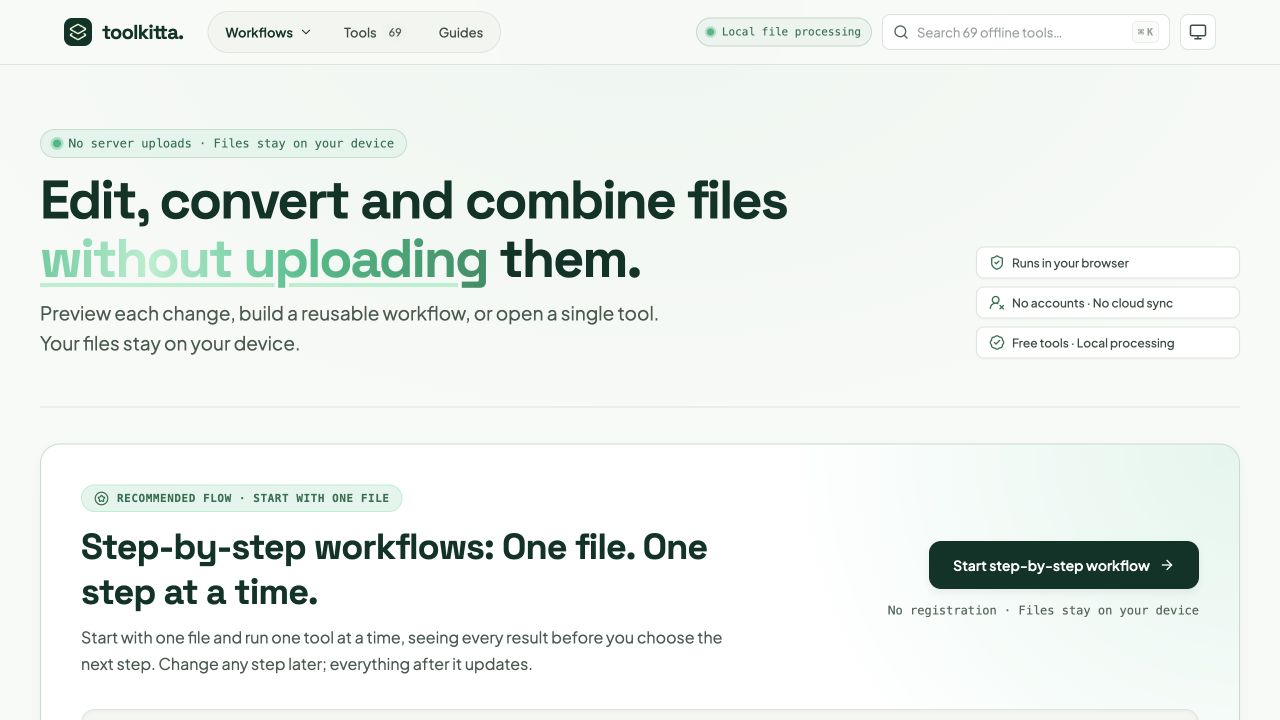This screenshot has width=1280, height=720.
Task: Open the Guides section
Action: pos(461,32)
